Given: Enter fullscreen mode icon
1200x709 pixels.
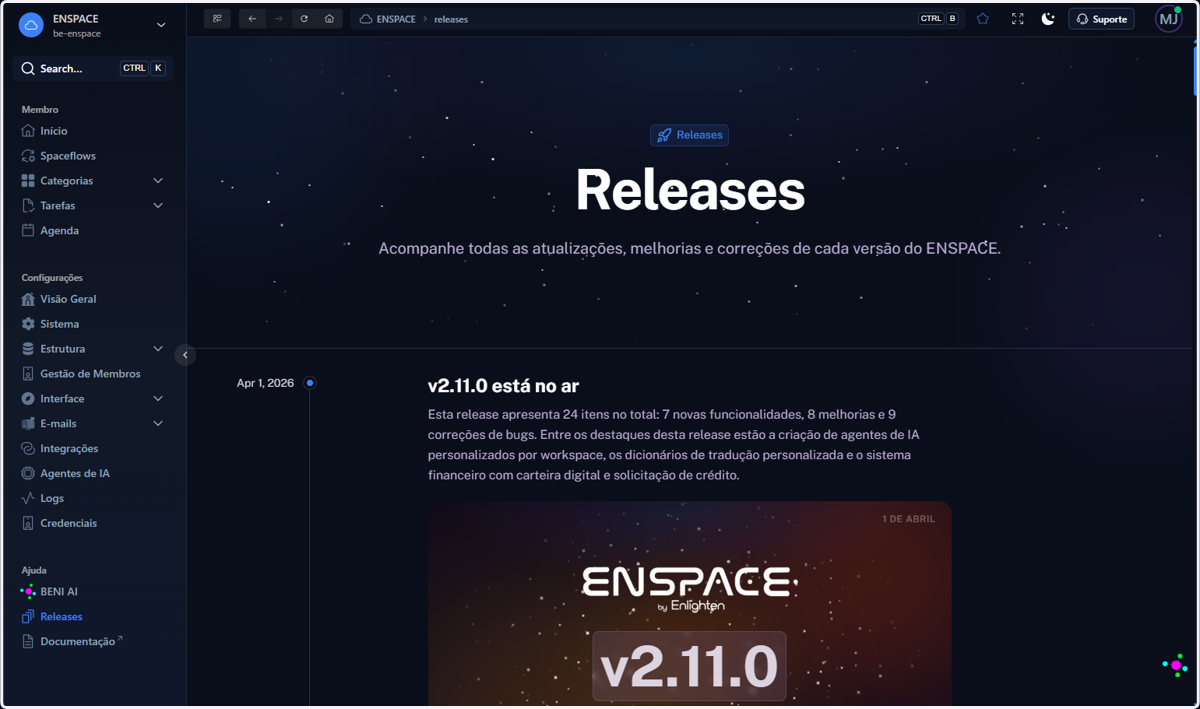Looking at the screenshot, I should 1017,19.
